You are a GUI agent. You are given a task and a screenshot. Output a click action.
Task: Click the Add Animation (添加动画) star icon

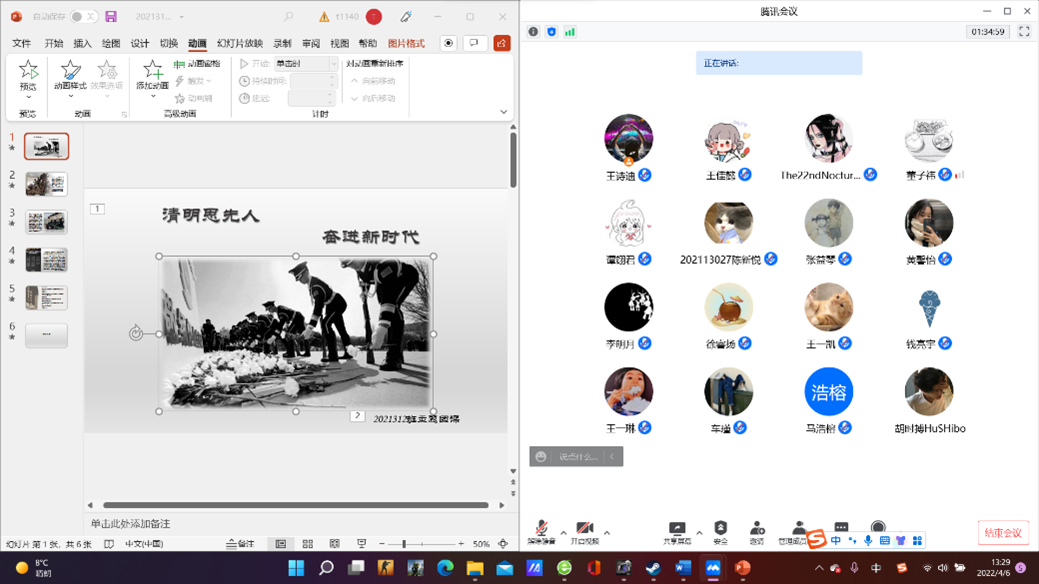coord(153,71)
